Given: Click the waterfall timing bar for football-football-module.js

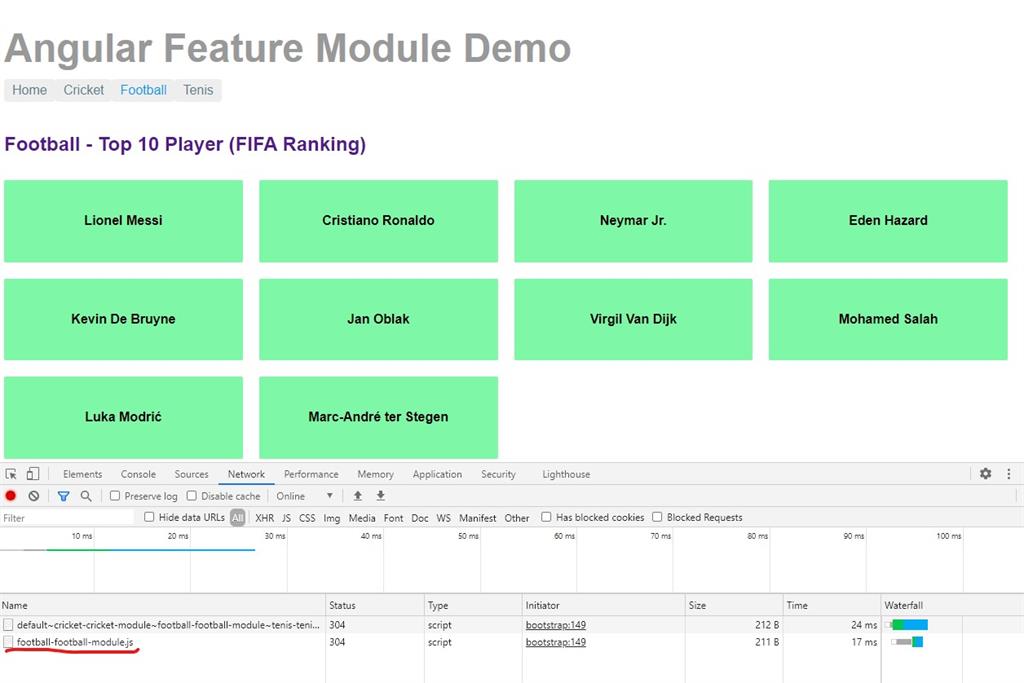Looking at the screenshot, I should (905, 642).
